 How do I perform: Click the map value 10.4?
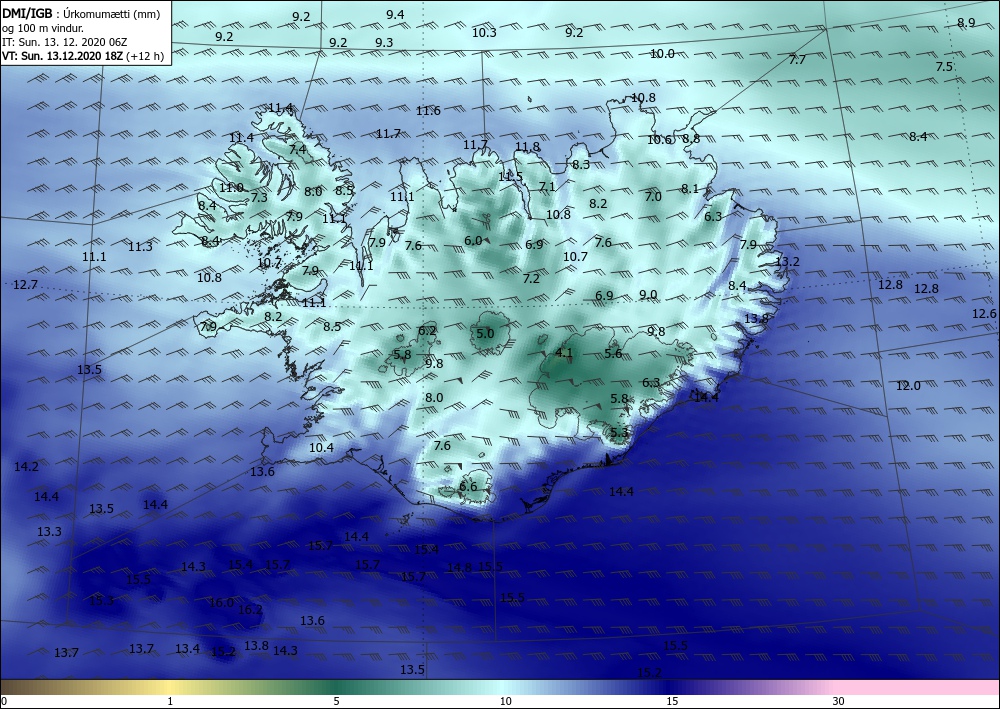(321, 448)
